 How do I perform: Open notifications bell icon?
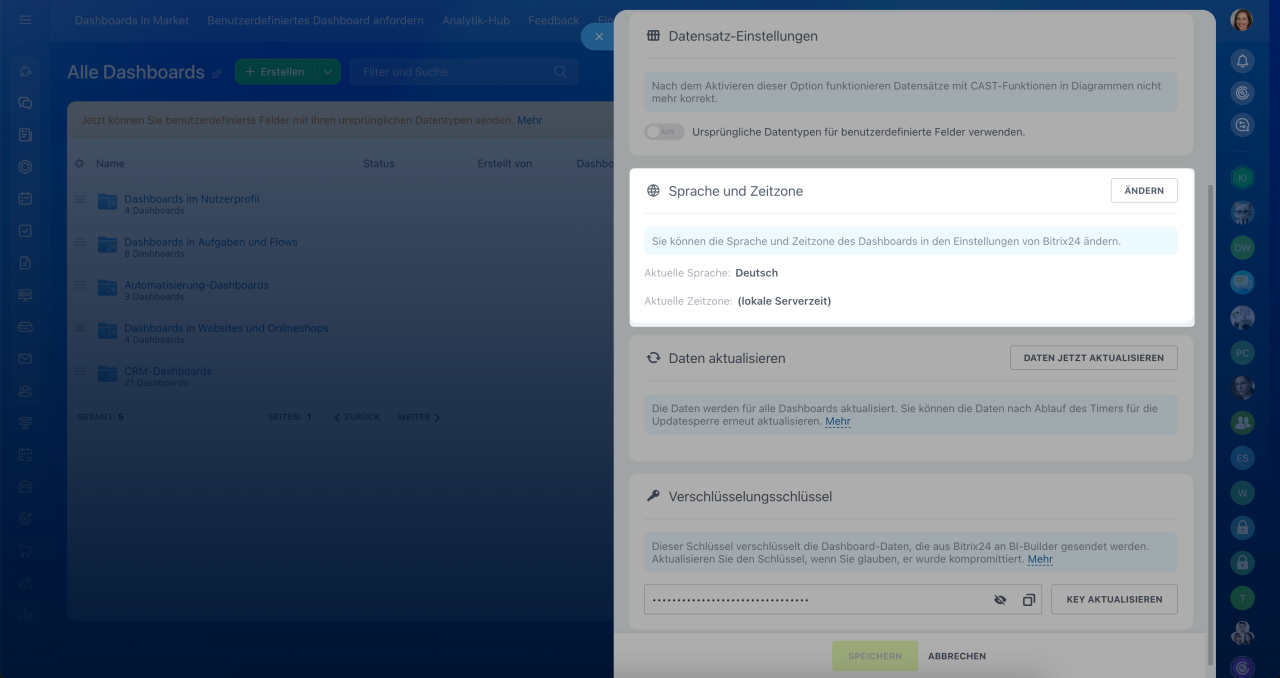1242,61
